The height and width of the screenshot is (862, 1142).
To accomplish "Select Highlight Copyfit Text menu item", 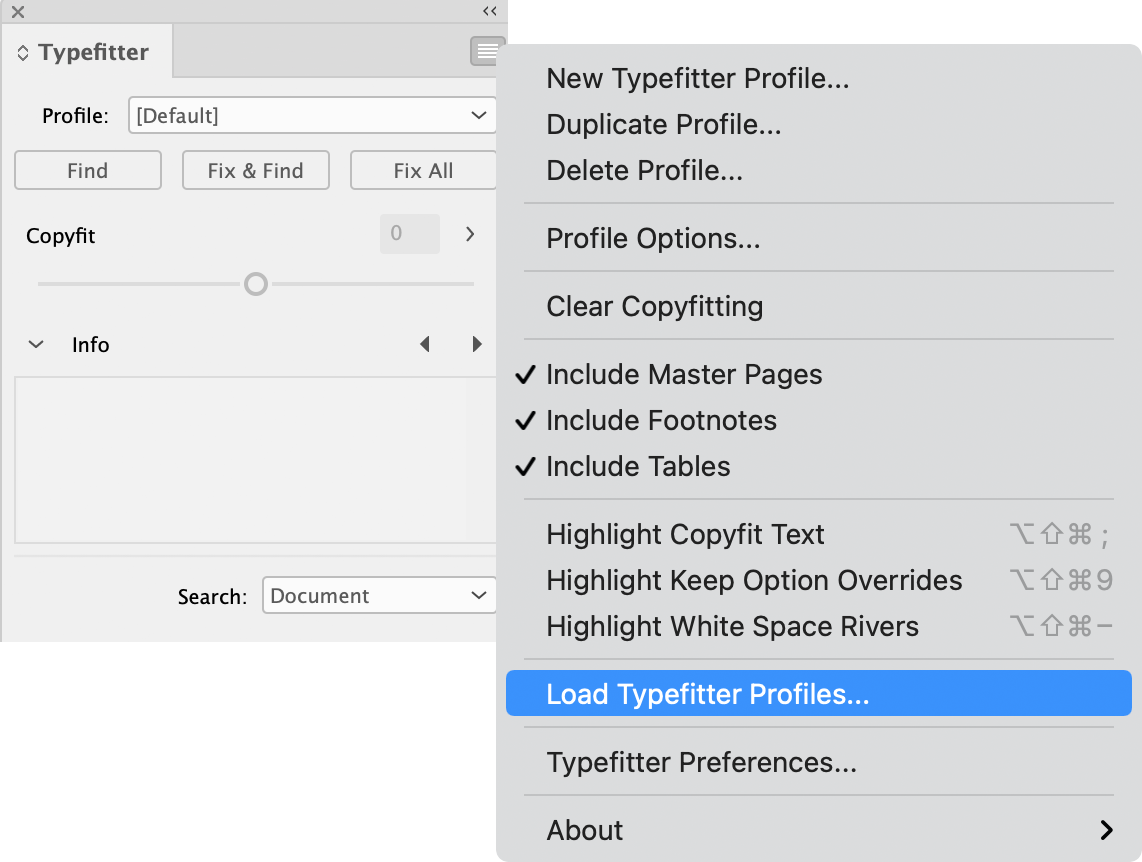I will click(x=819, y=534).
